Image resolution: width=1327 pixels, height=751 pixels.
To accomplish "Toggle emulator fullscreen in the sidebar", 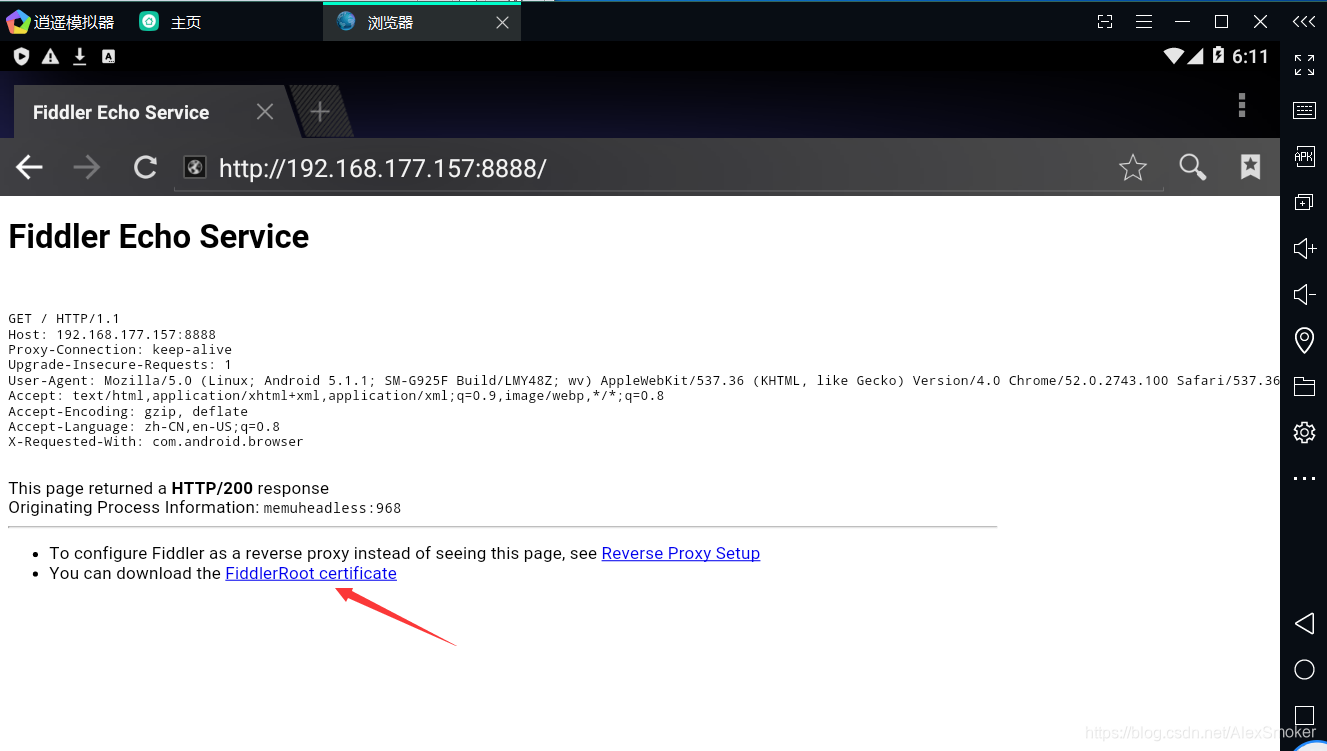I will coord(1304,65).
